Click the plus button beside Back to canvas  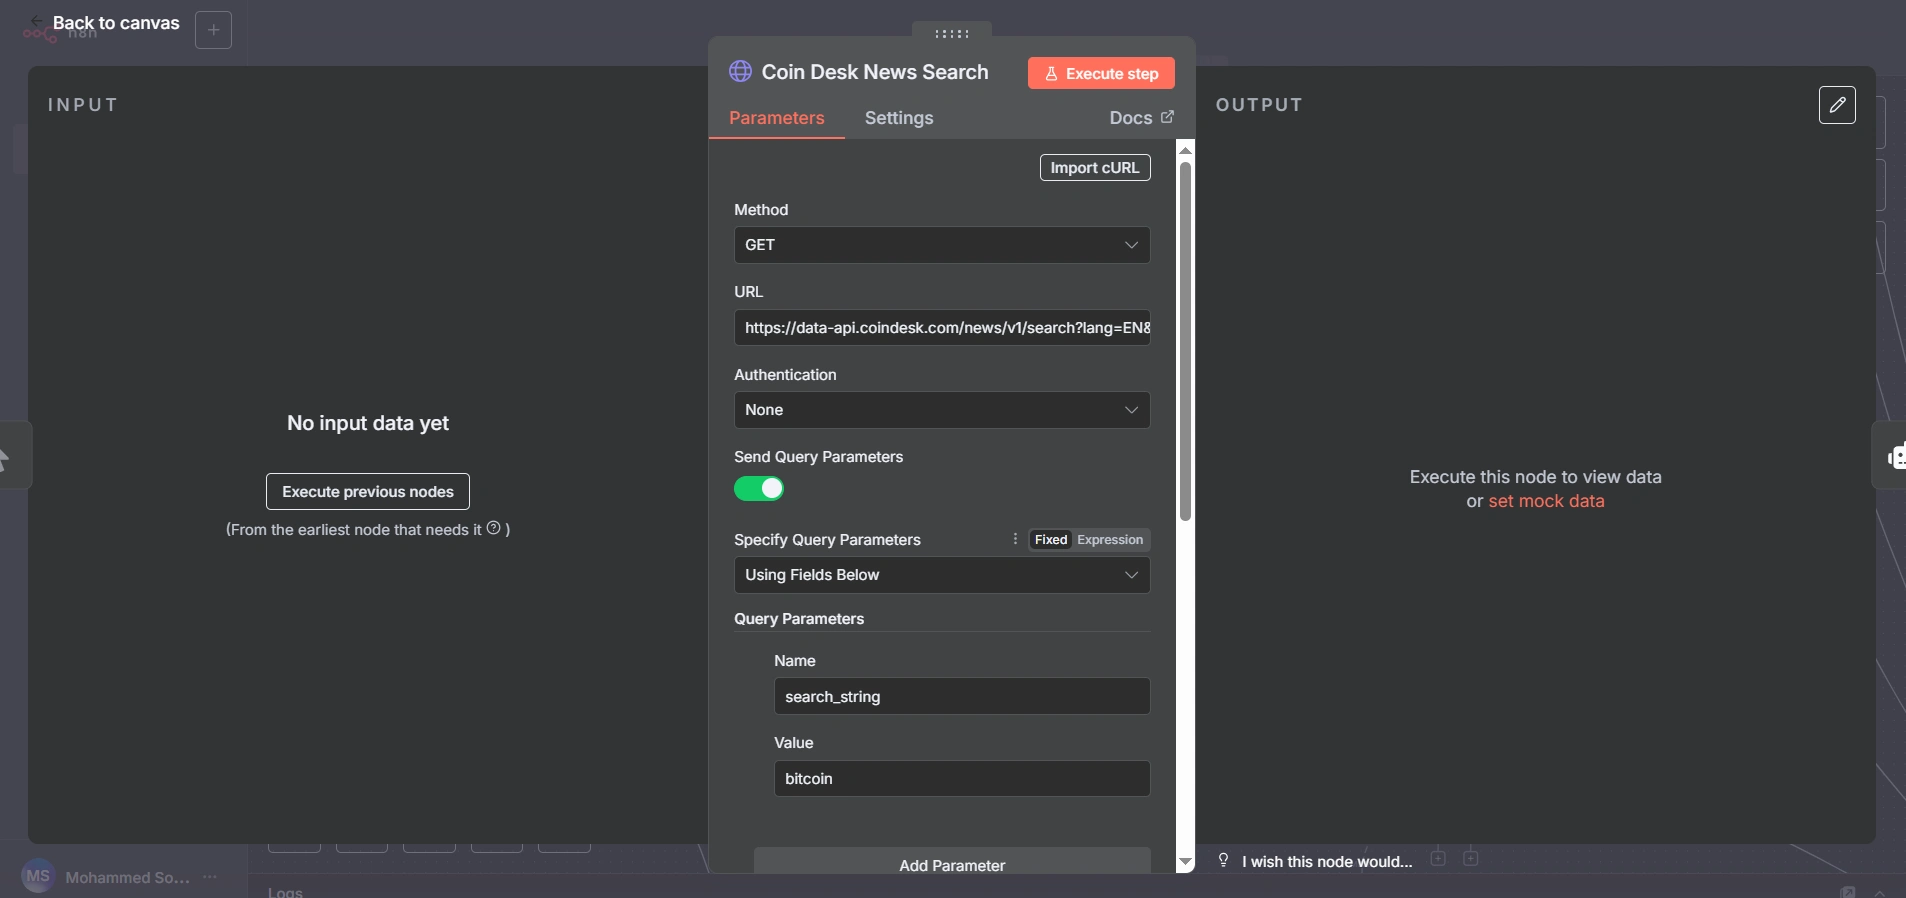tap(213, 30)
